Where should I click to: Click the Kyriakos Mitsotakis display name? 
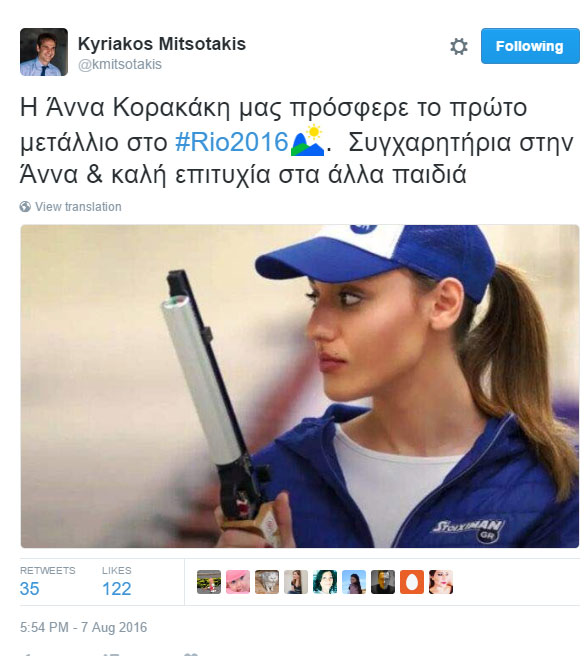161,44
